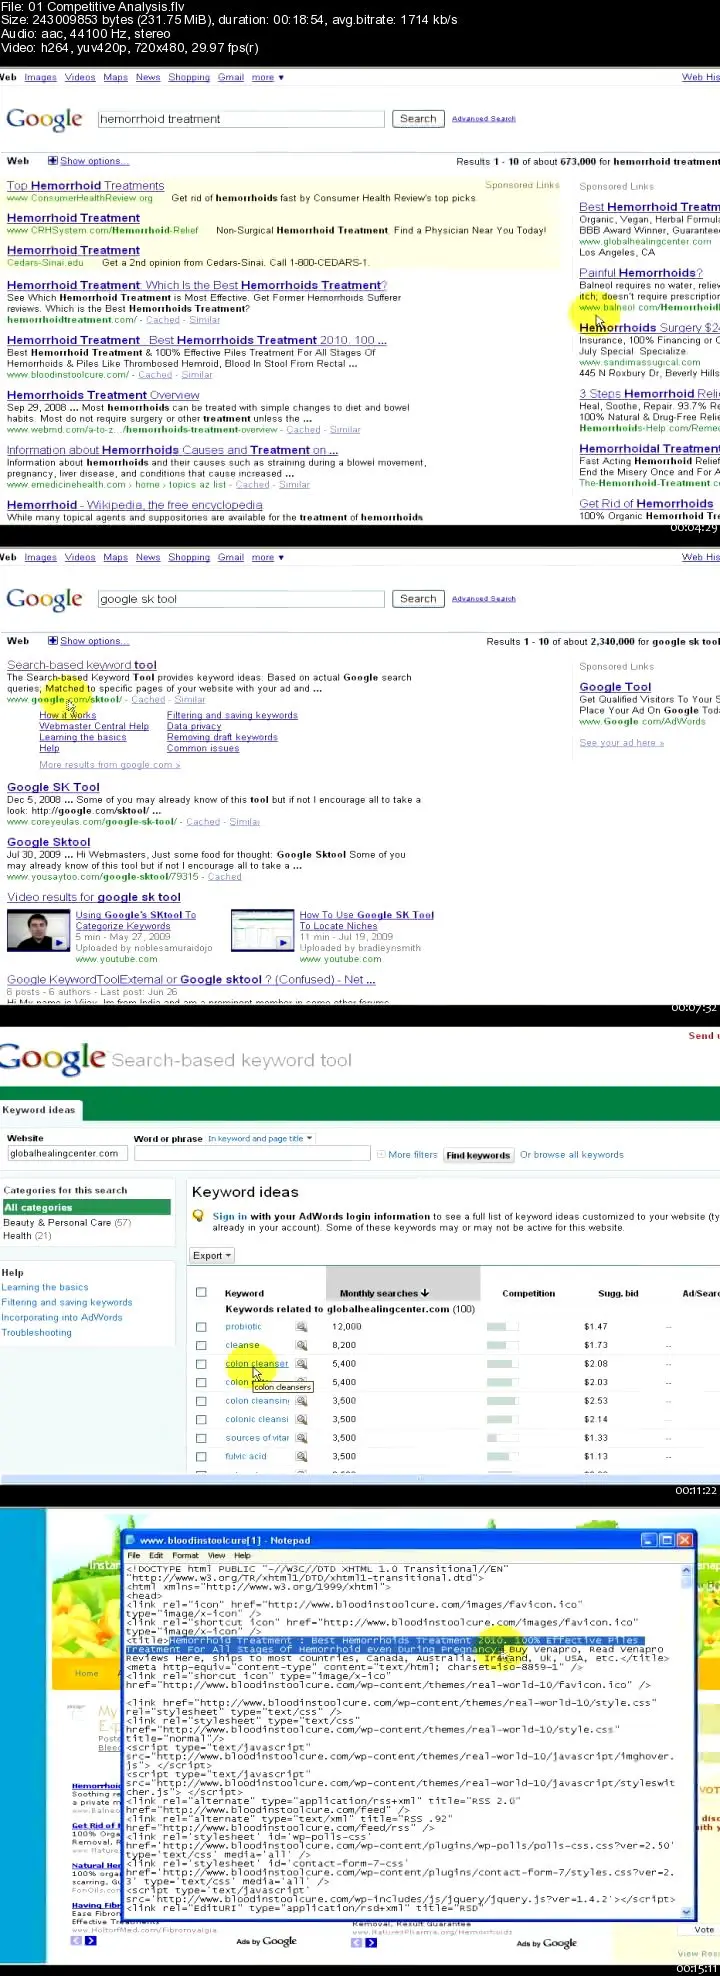Tick the checkbox for probiotic
720x1976 pixels.
tap(201, 1327)
